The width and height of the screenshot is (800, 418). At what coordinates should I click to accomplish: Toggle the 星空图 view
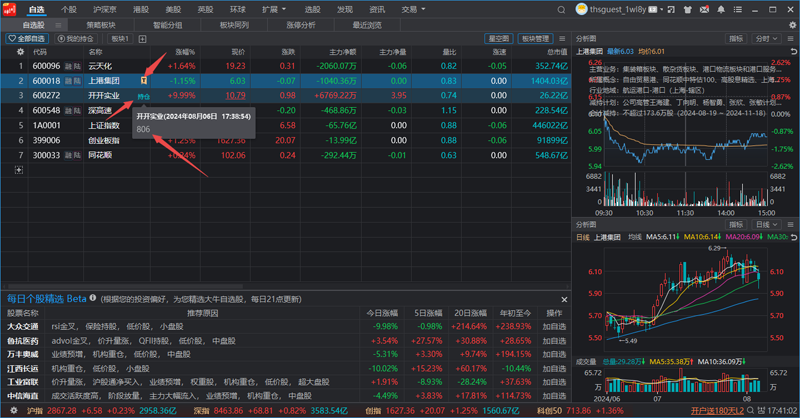[x=498, y=39]
